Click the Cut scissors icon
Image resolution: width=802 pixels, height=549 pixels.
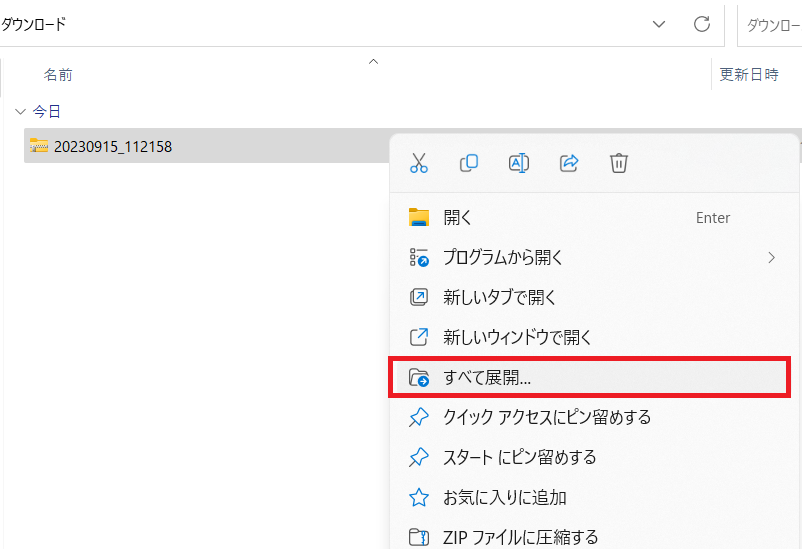pos(418,163)
